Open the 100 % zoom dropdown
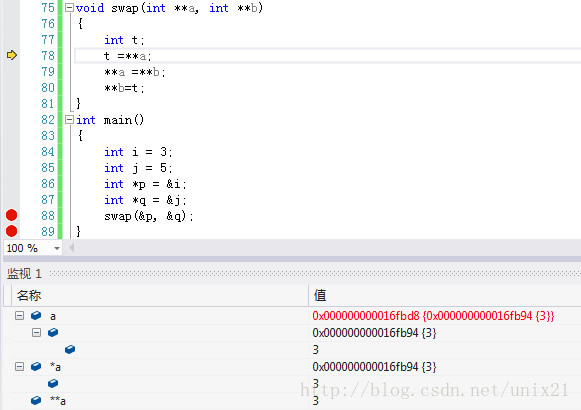The image size is (581, 410). click(x=57, y=248)
